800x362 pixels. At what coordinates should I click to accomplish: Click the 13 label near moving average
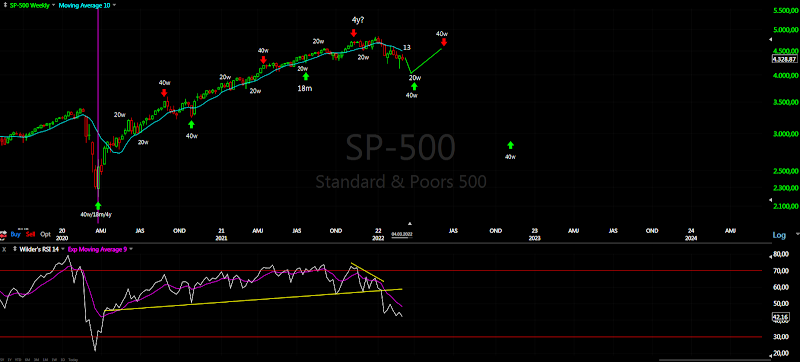point(407,47)
